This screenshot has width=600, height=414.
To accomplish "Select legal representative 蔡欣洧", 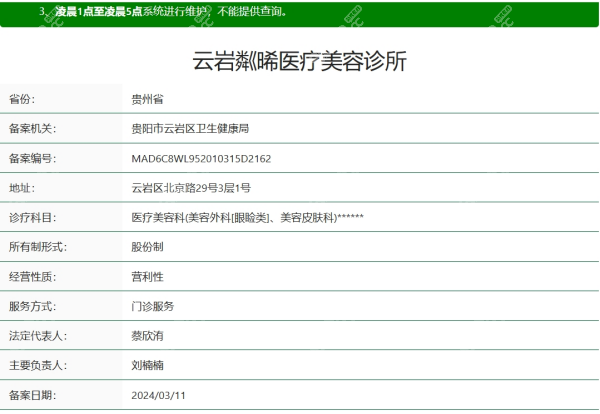I will (147, 336).
